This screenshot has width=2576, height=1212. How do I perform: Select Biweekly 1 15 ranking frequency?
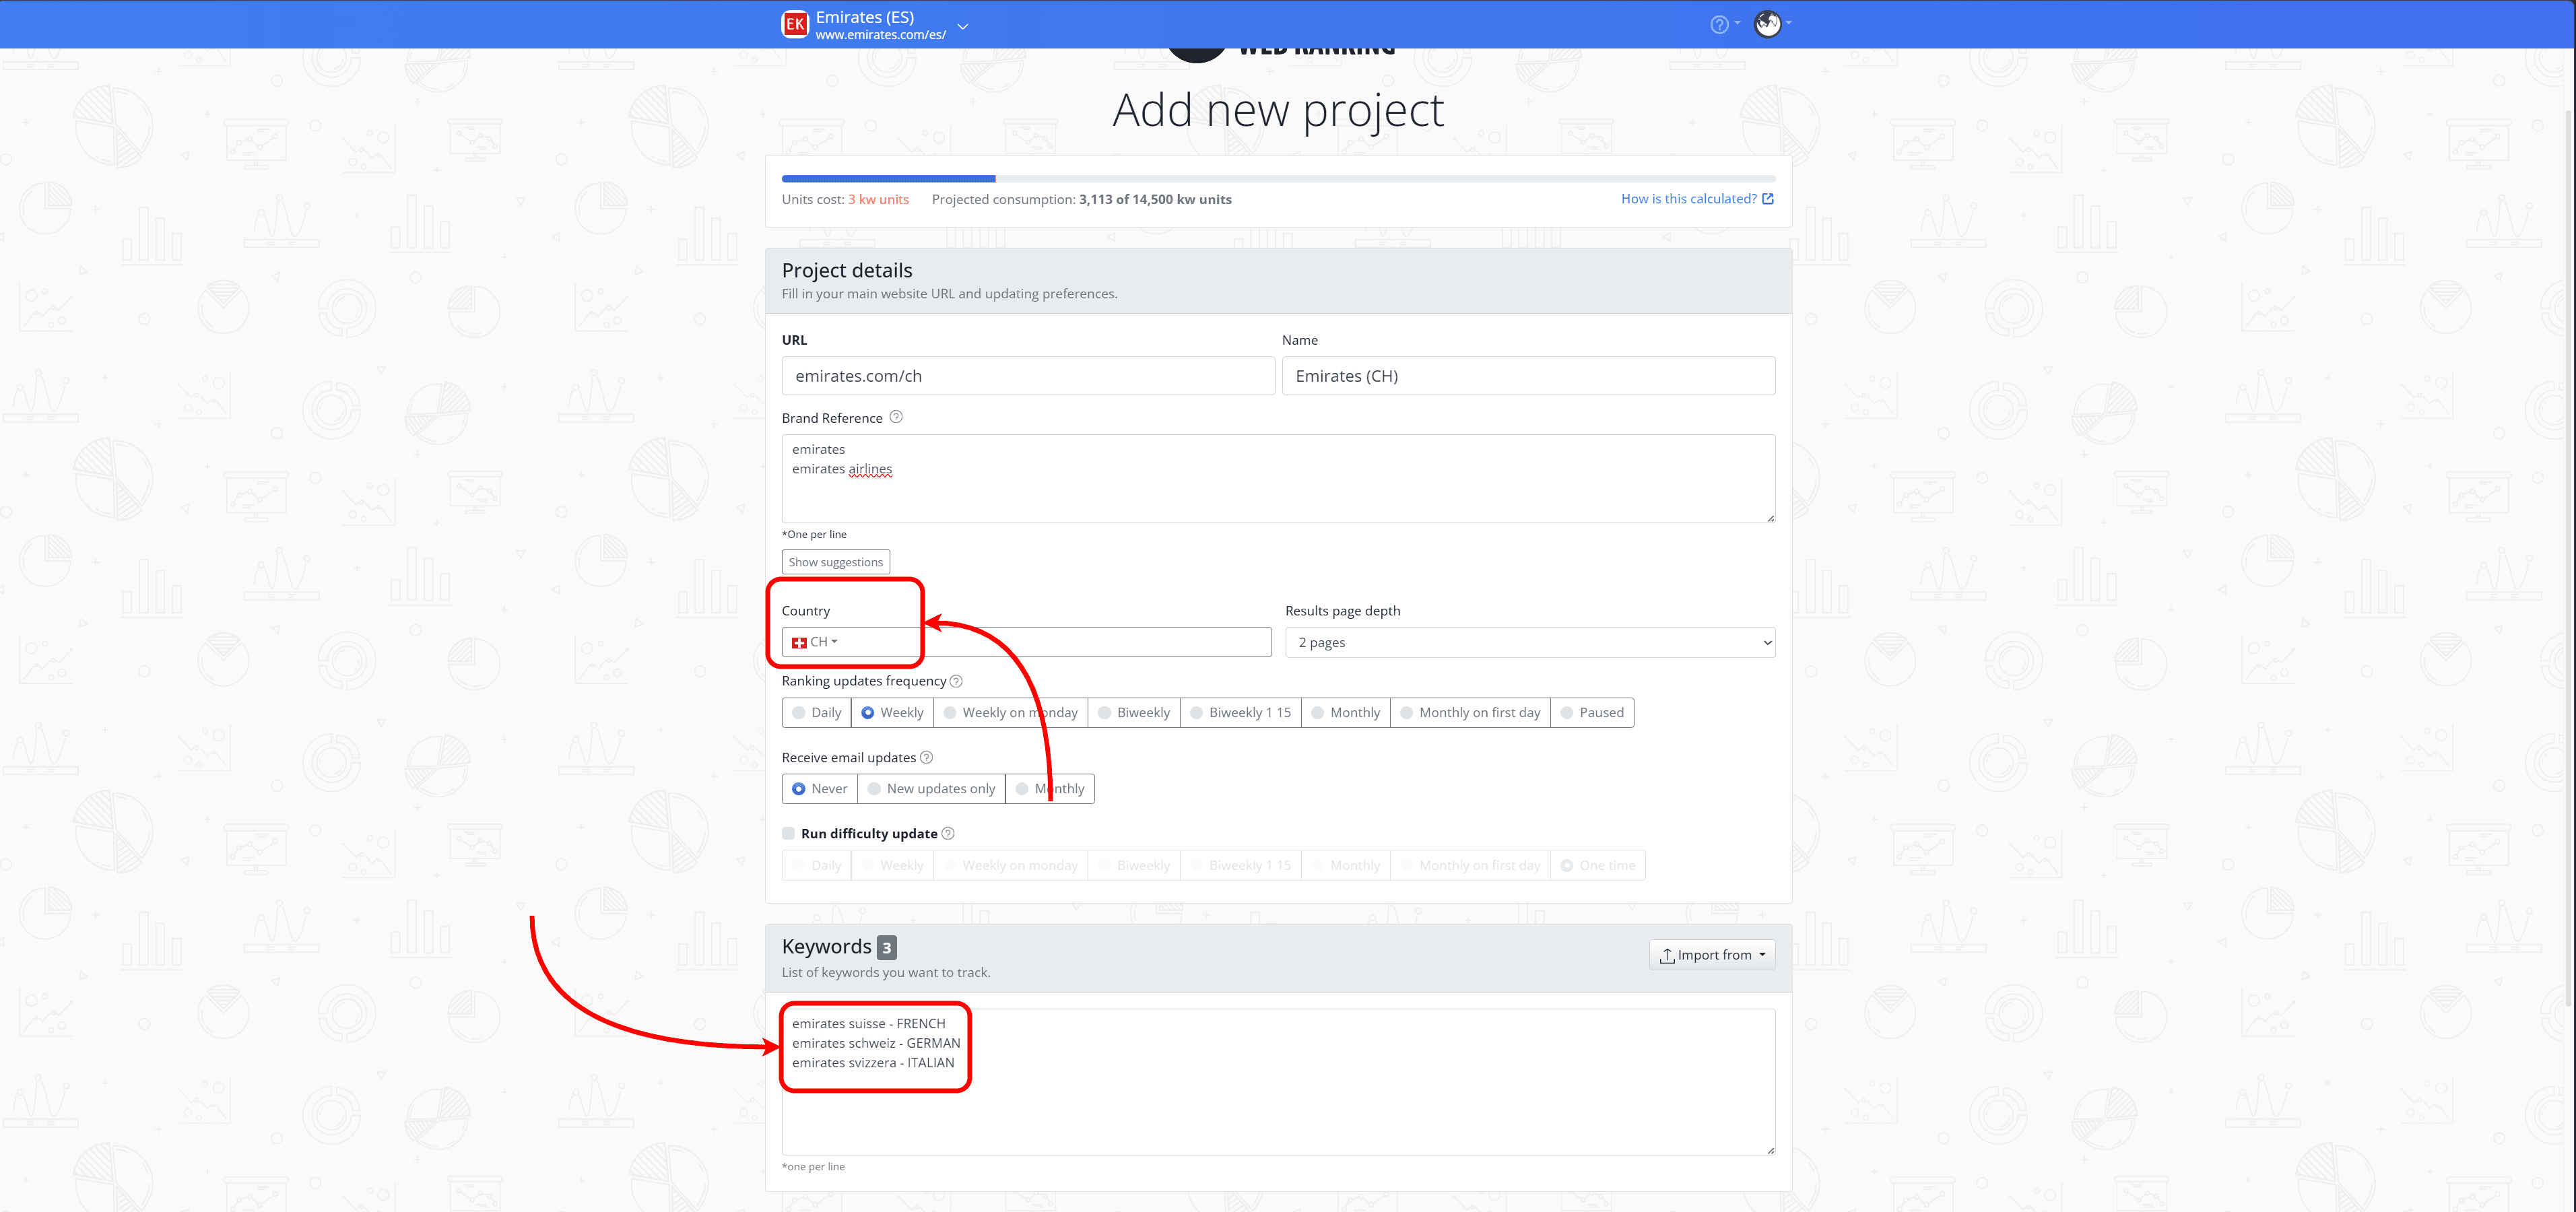1241,712
